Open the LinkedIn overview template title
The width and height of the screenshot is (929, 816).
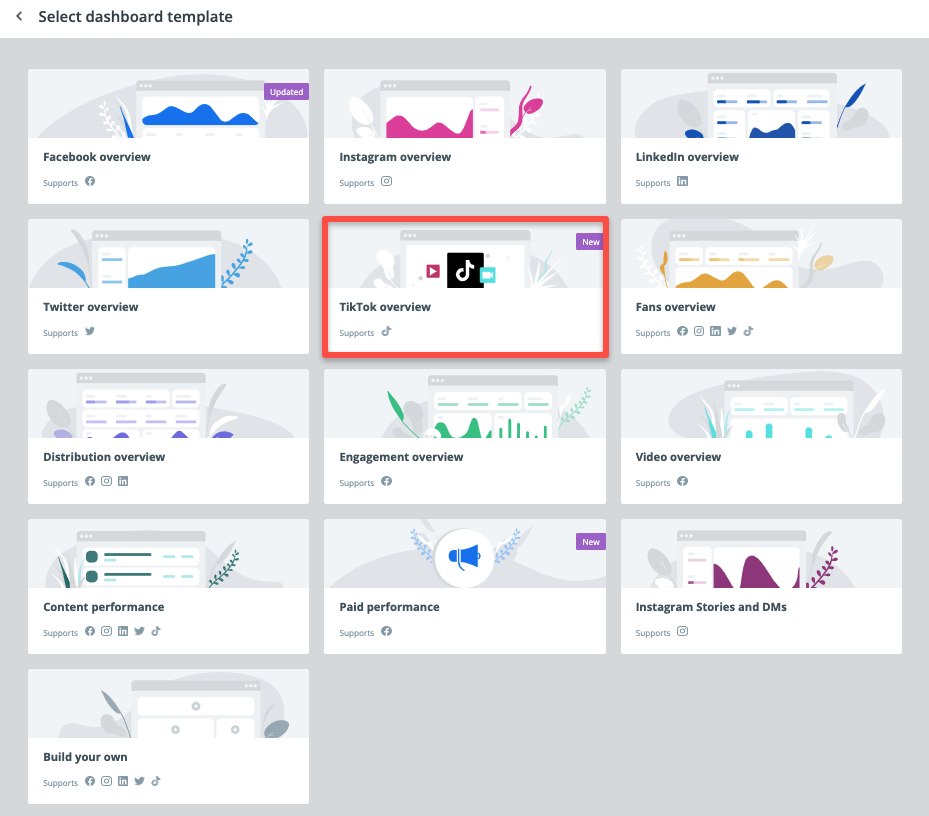687,157
